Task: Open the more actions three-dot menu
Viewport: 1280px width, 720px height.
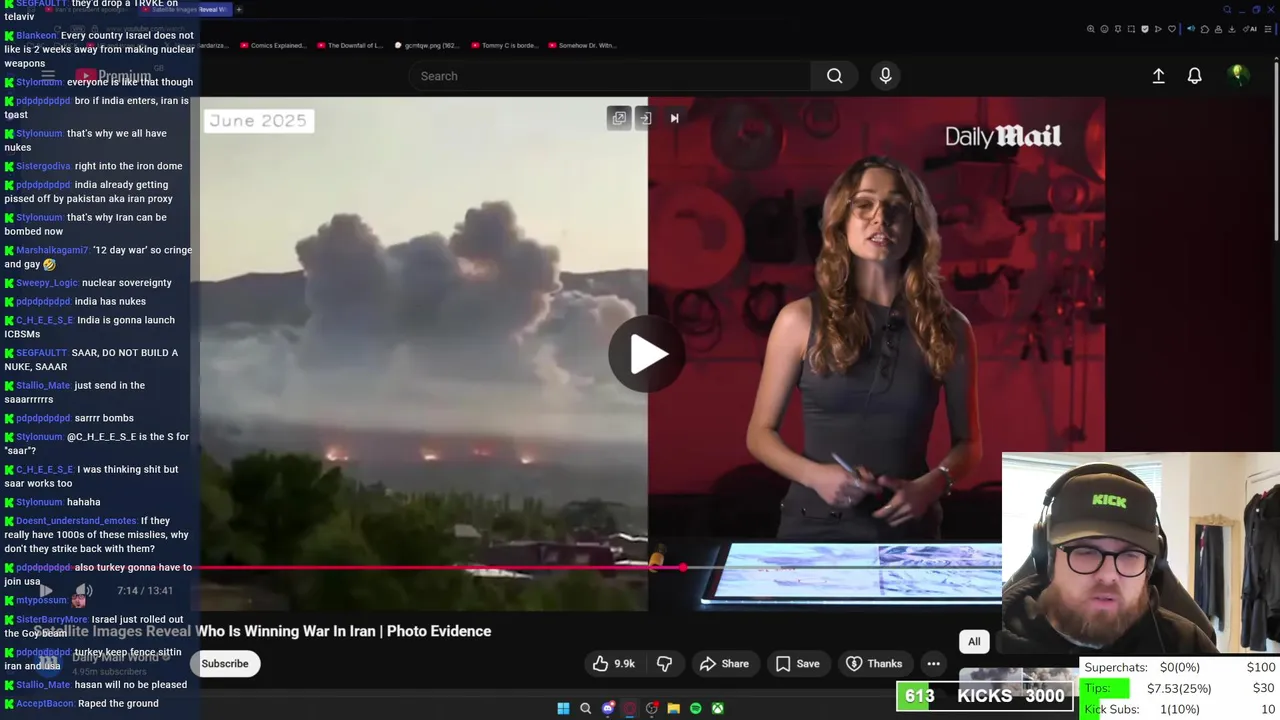Action: click(x=933, y=663)
